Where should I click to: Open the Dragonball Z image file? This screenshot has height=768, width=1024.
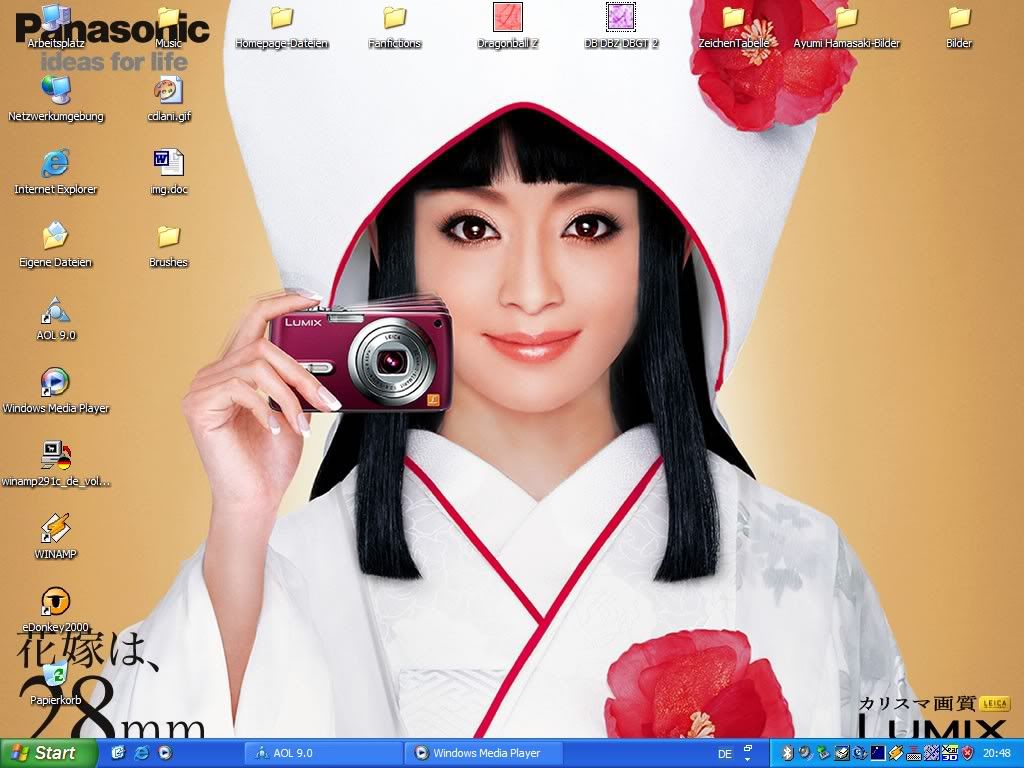click(x=507, y=26)
